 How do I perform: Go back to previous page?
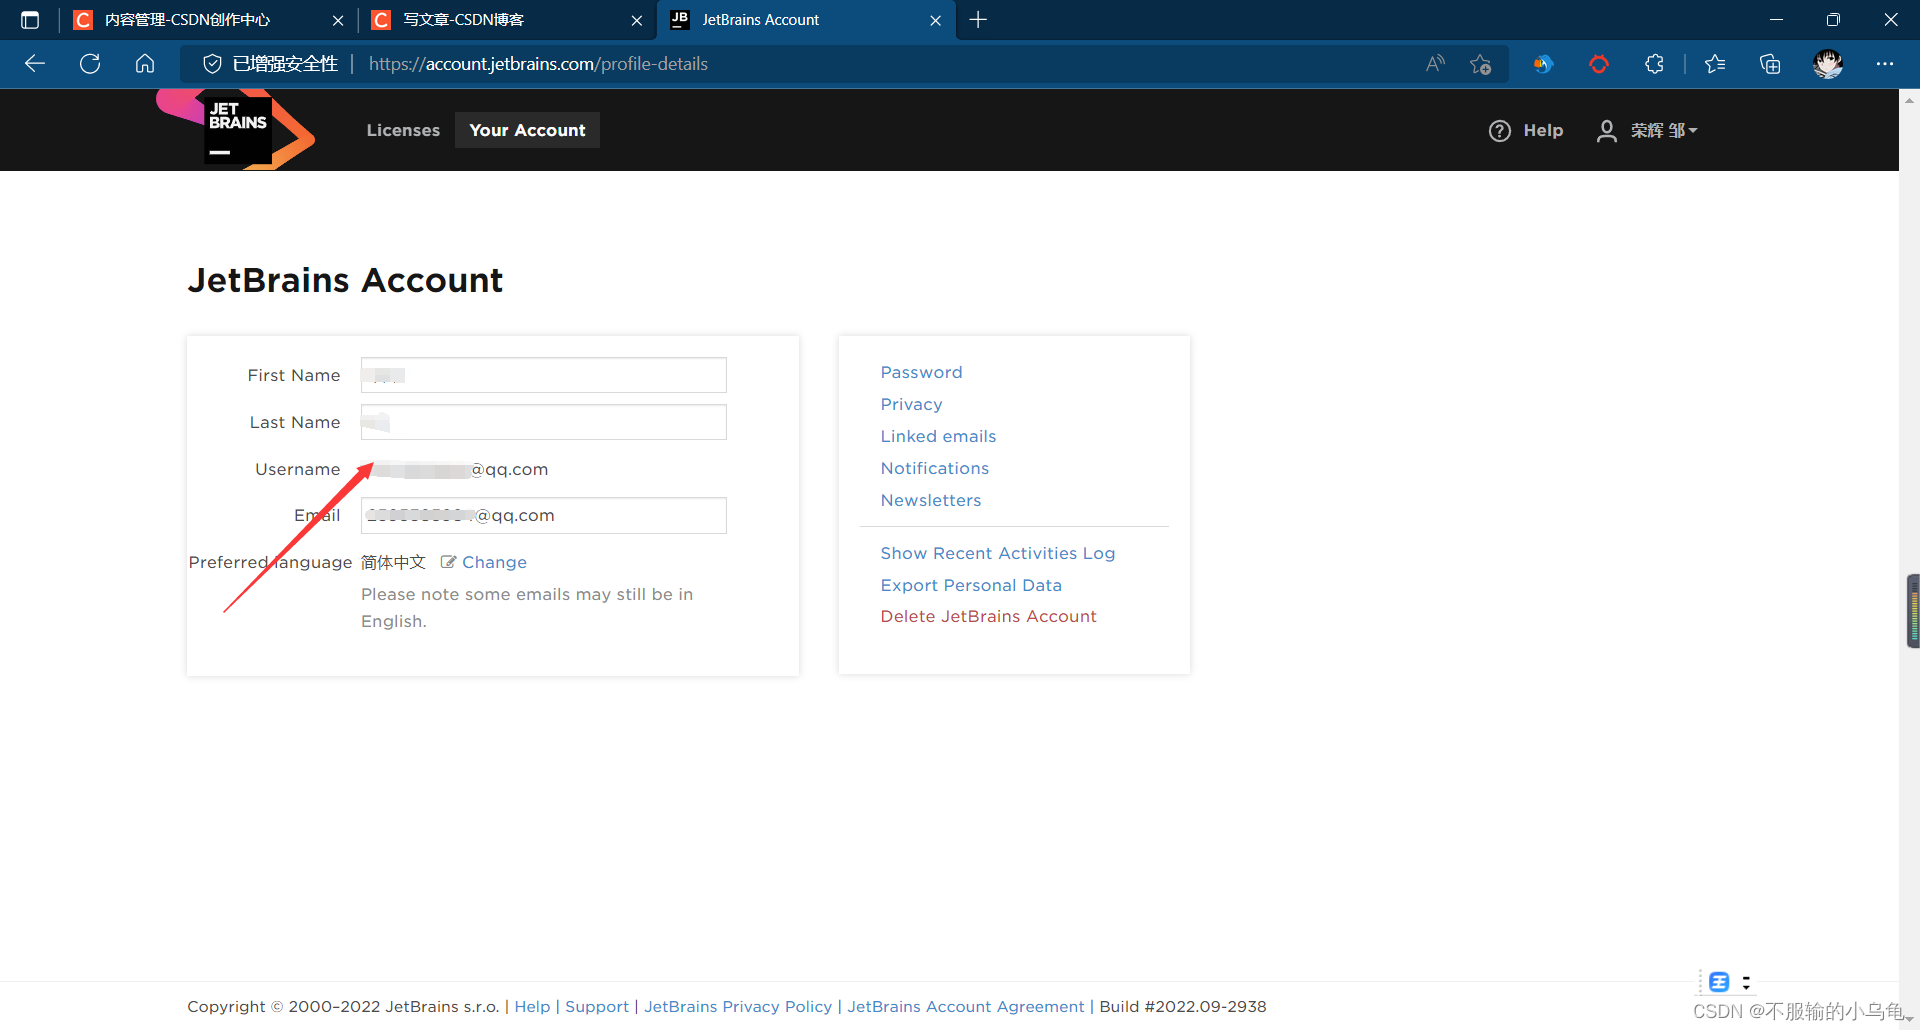click(35, 64)
